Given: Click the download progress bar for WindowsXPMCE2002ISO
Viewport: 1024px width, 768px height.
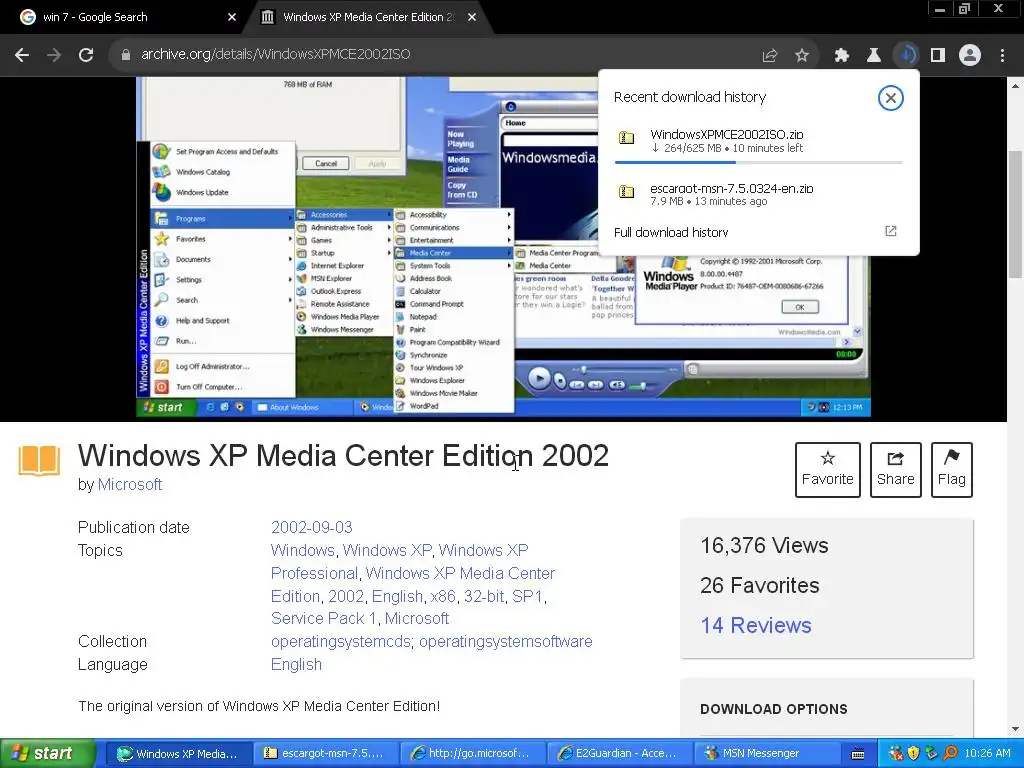Looking at the screenshot, I should coord(758,162).
